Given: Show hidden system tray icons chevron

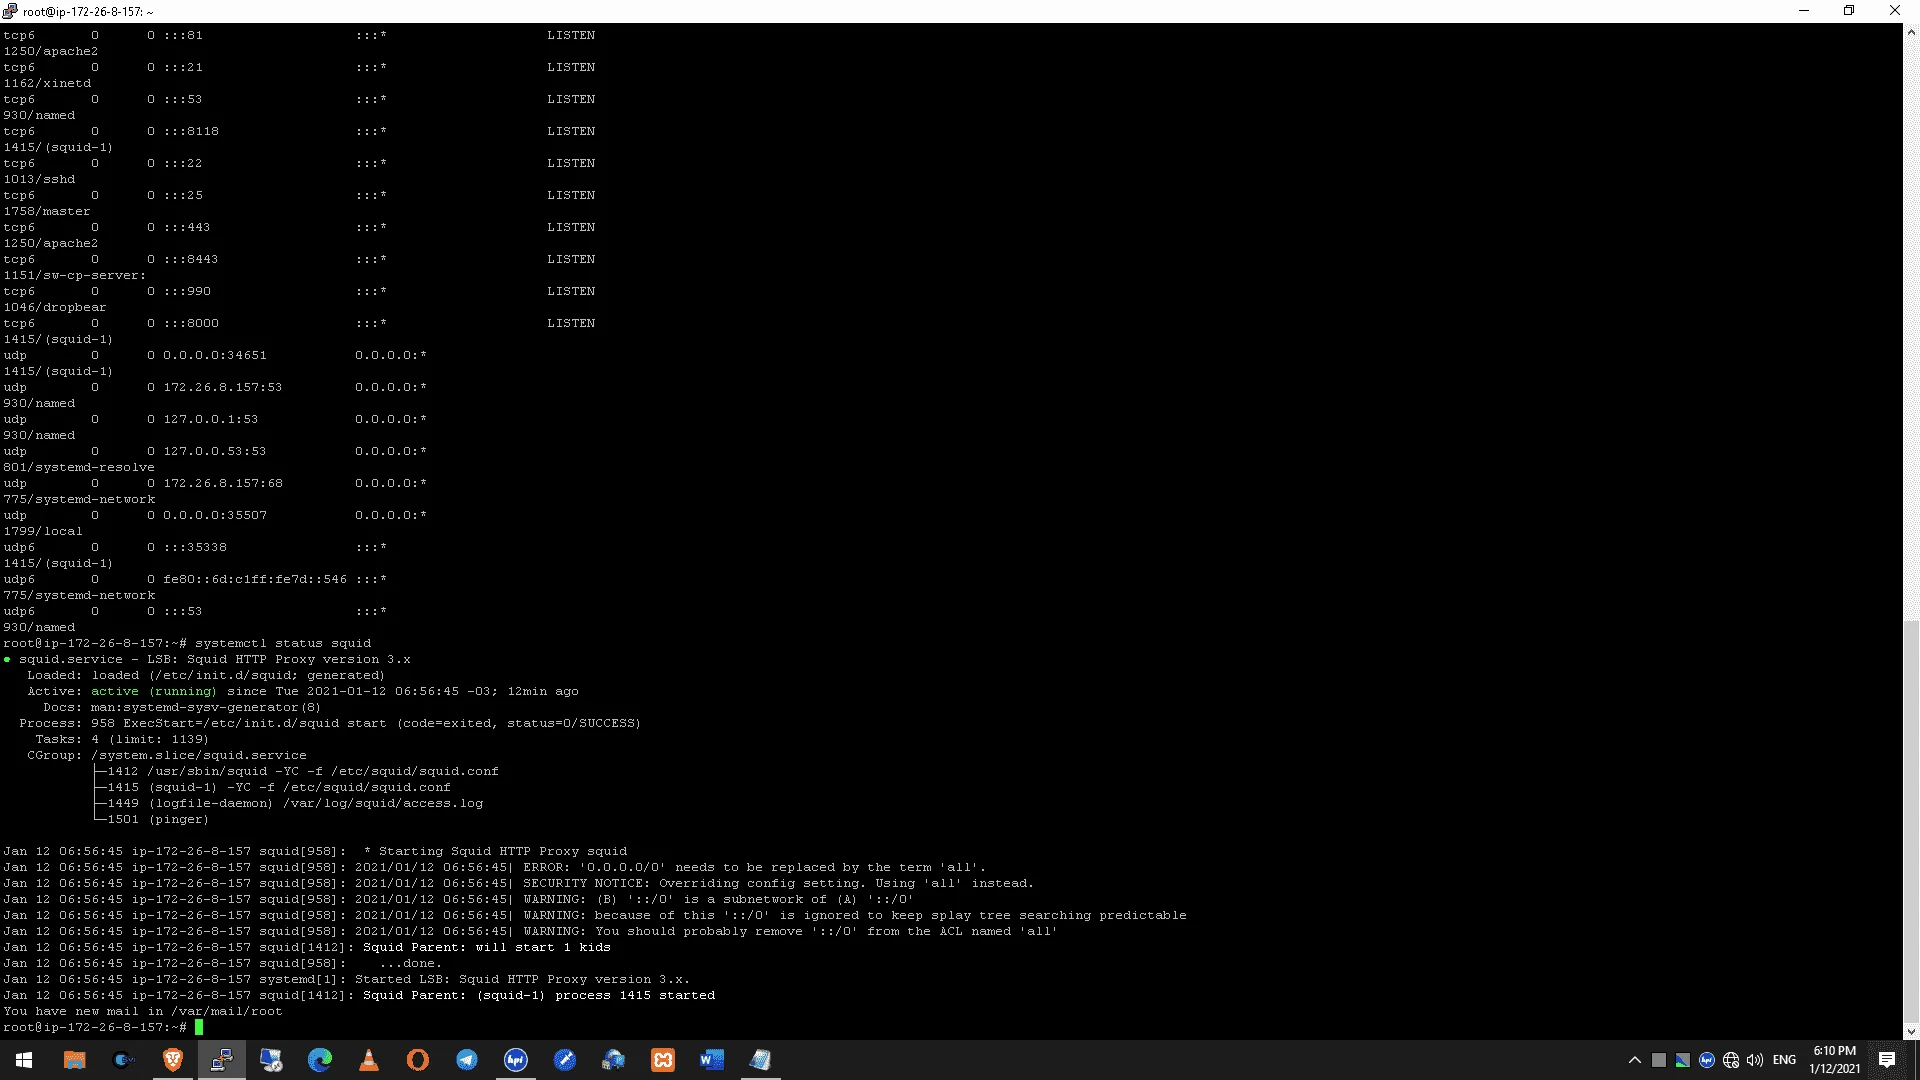Looking at the screenshot, I should pos(1635,1060).
